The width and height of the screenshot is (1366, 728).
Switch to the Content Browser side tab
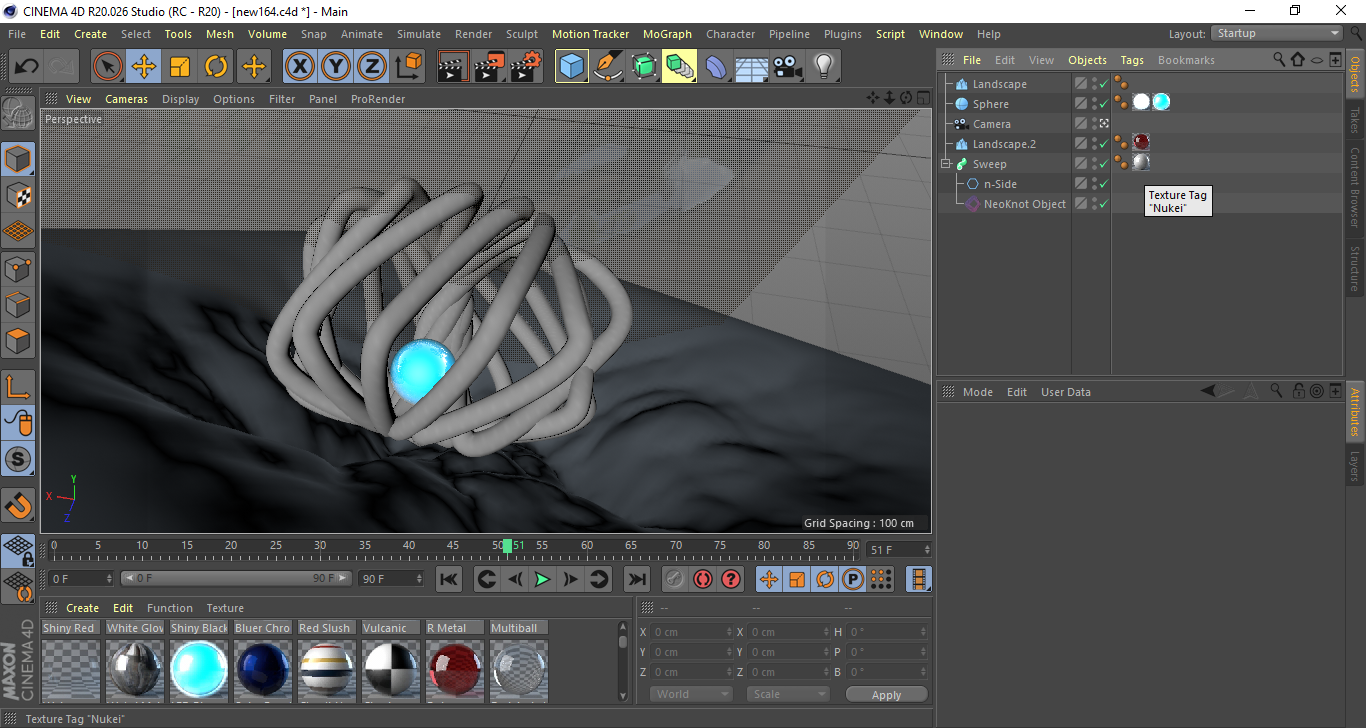coord(1355,187)
